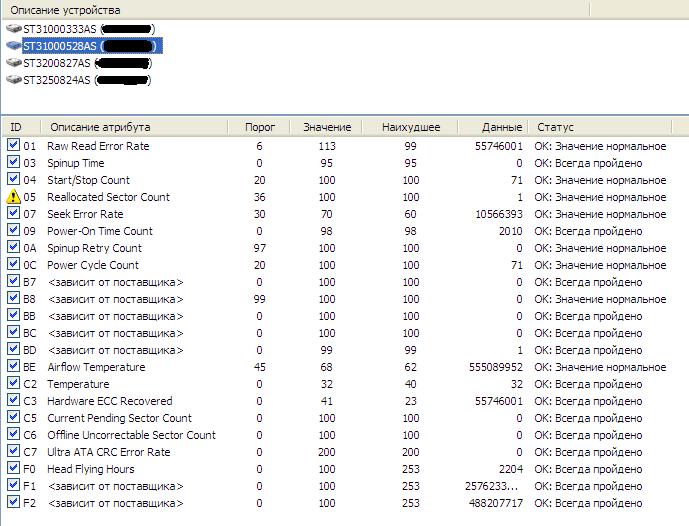The image size is (689, 526).
Task: Toggle the Power Cycle Count checkbox
Action: [13, 264]
